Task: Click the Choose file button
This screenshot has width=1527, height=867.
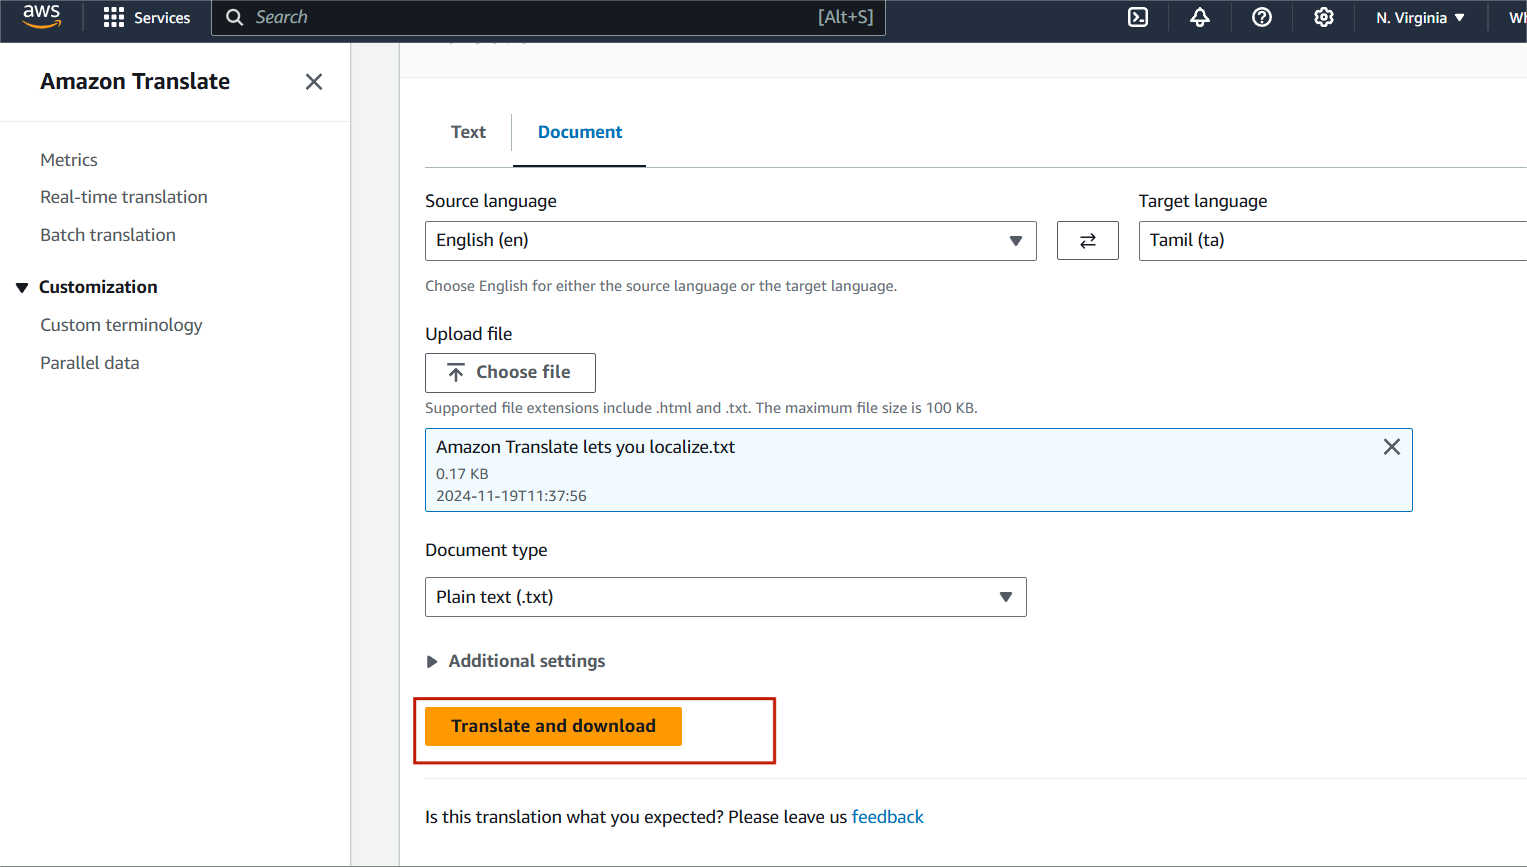Action: point(510,373)
